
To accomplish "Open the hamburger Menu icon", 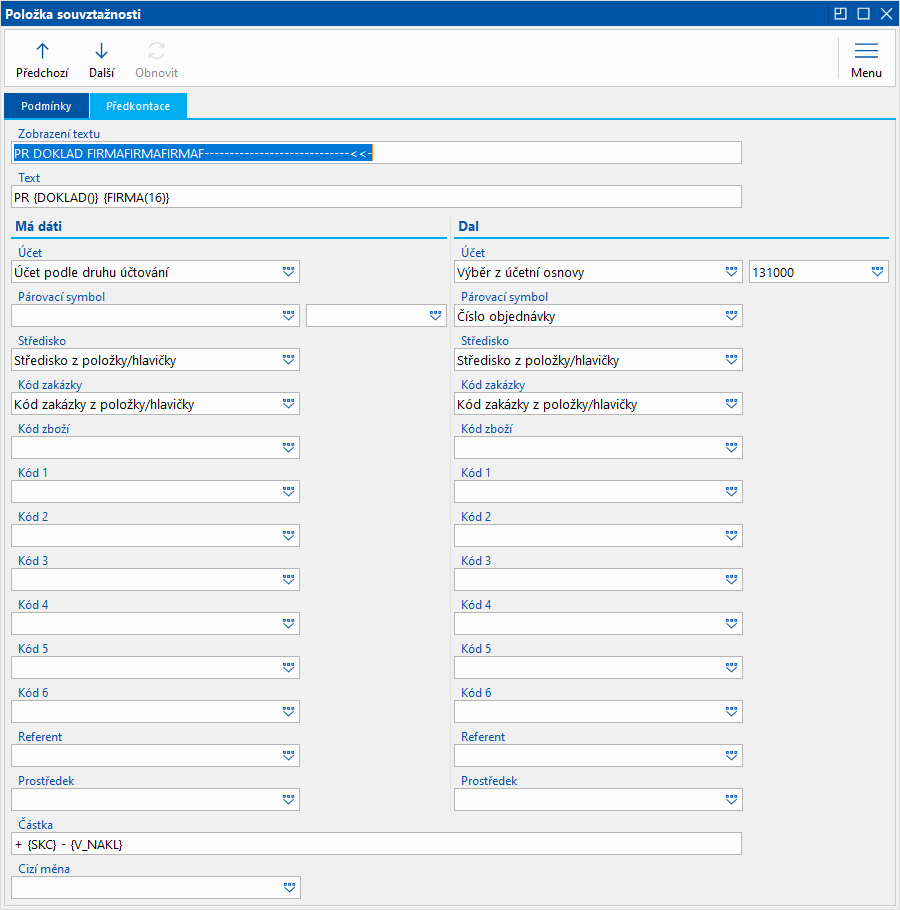I will [x=866, y=52].
